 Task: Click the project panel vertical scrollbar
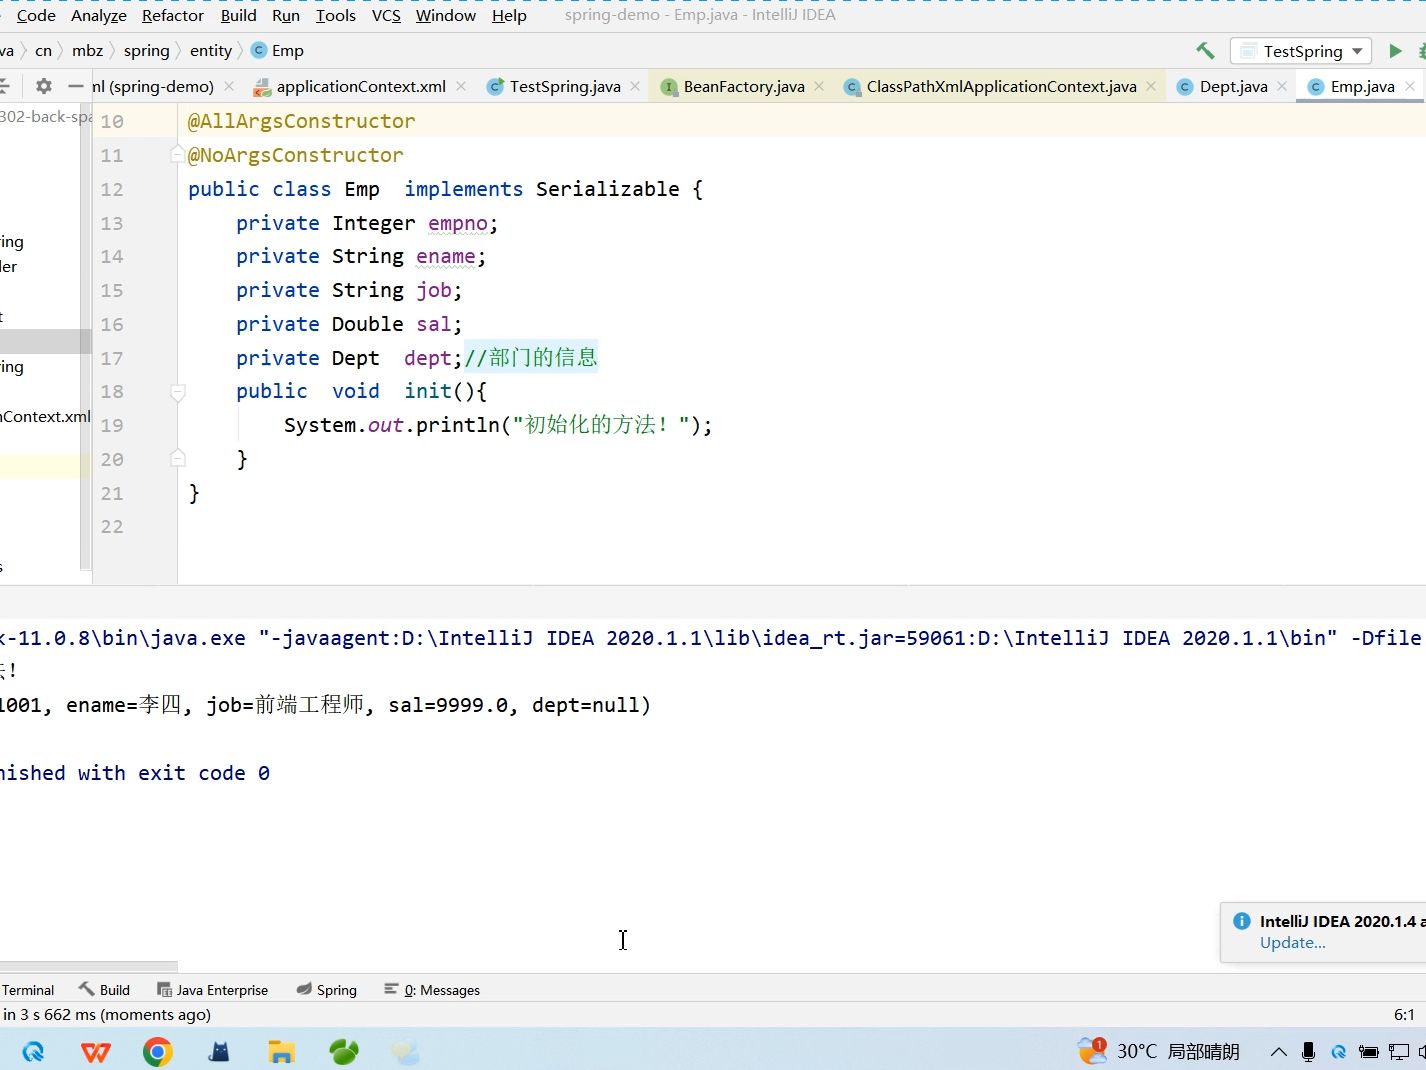86,335
